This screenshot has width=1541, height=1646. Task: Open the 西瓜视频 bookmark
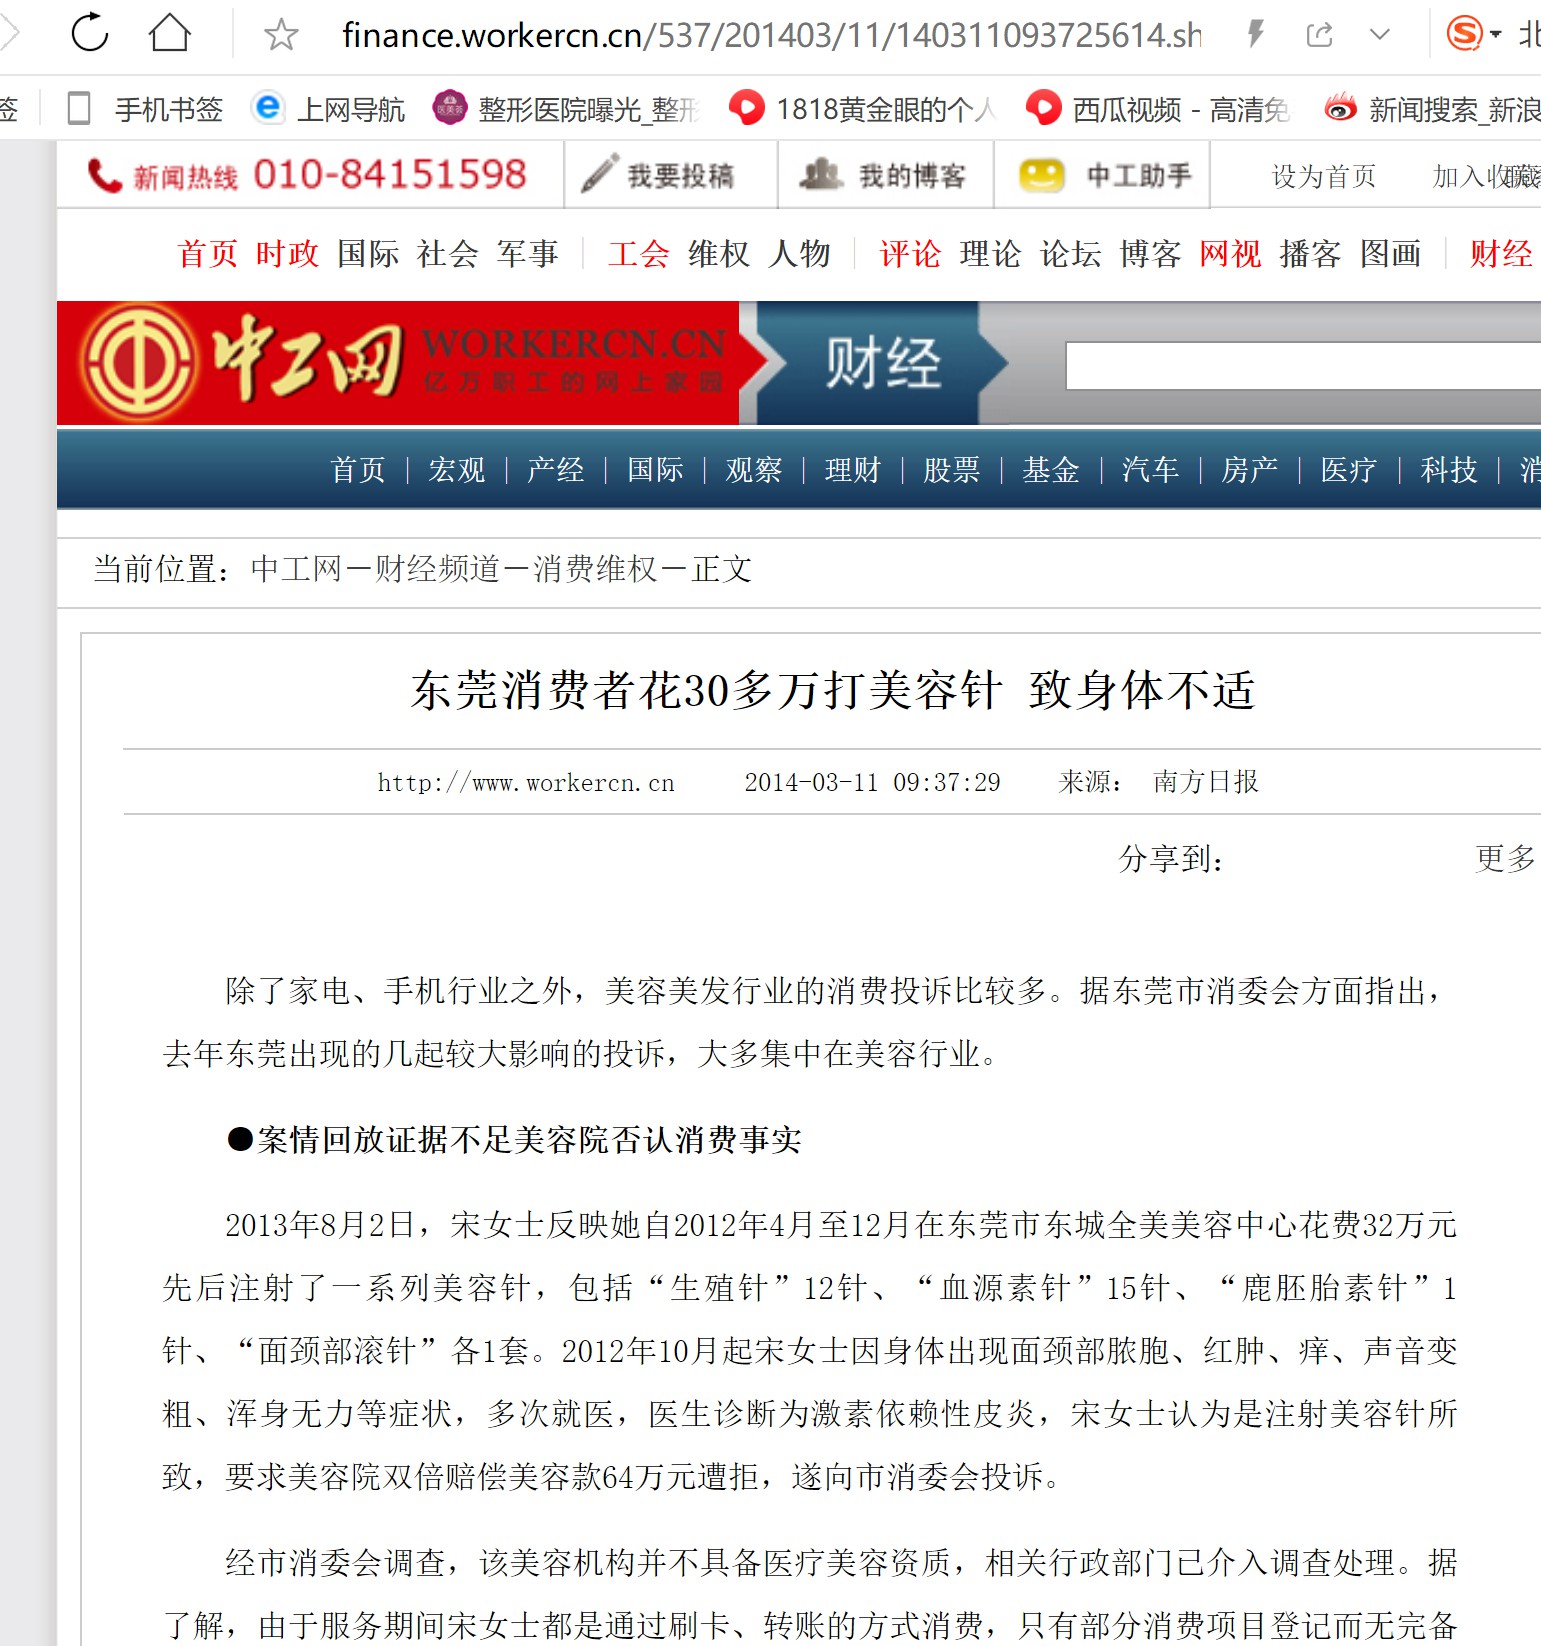[x=1158, y=108]
